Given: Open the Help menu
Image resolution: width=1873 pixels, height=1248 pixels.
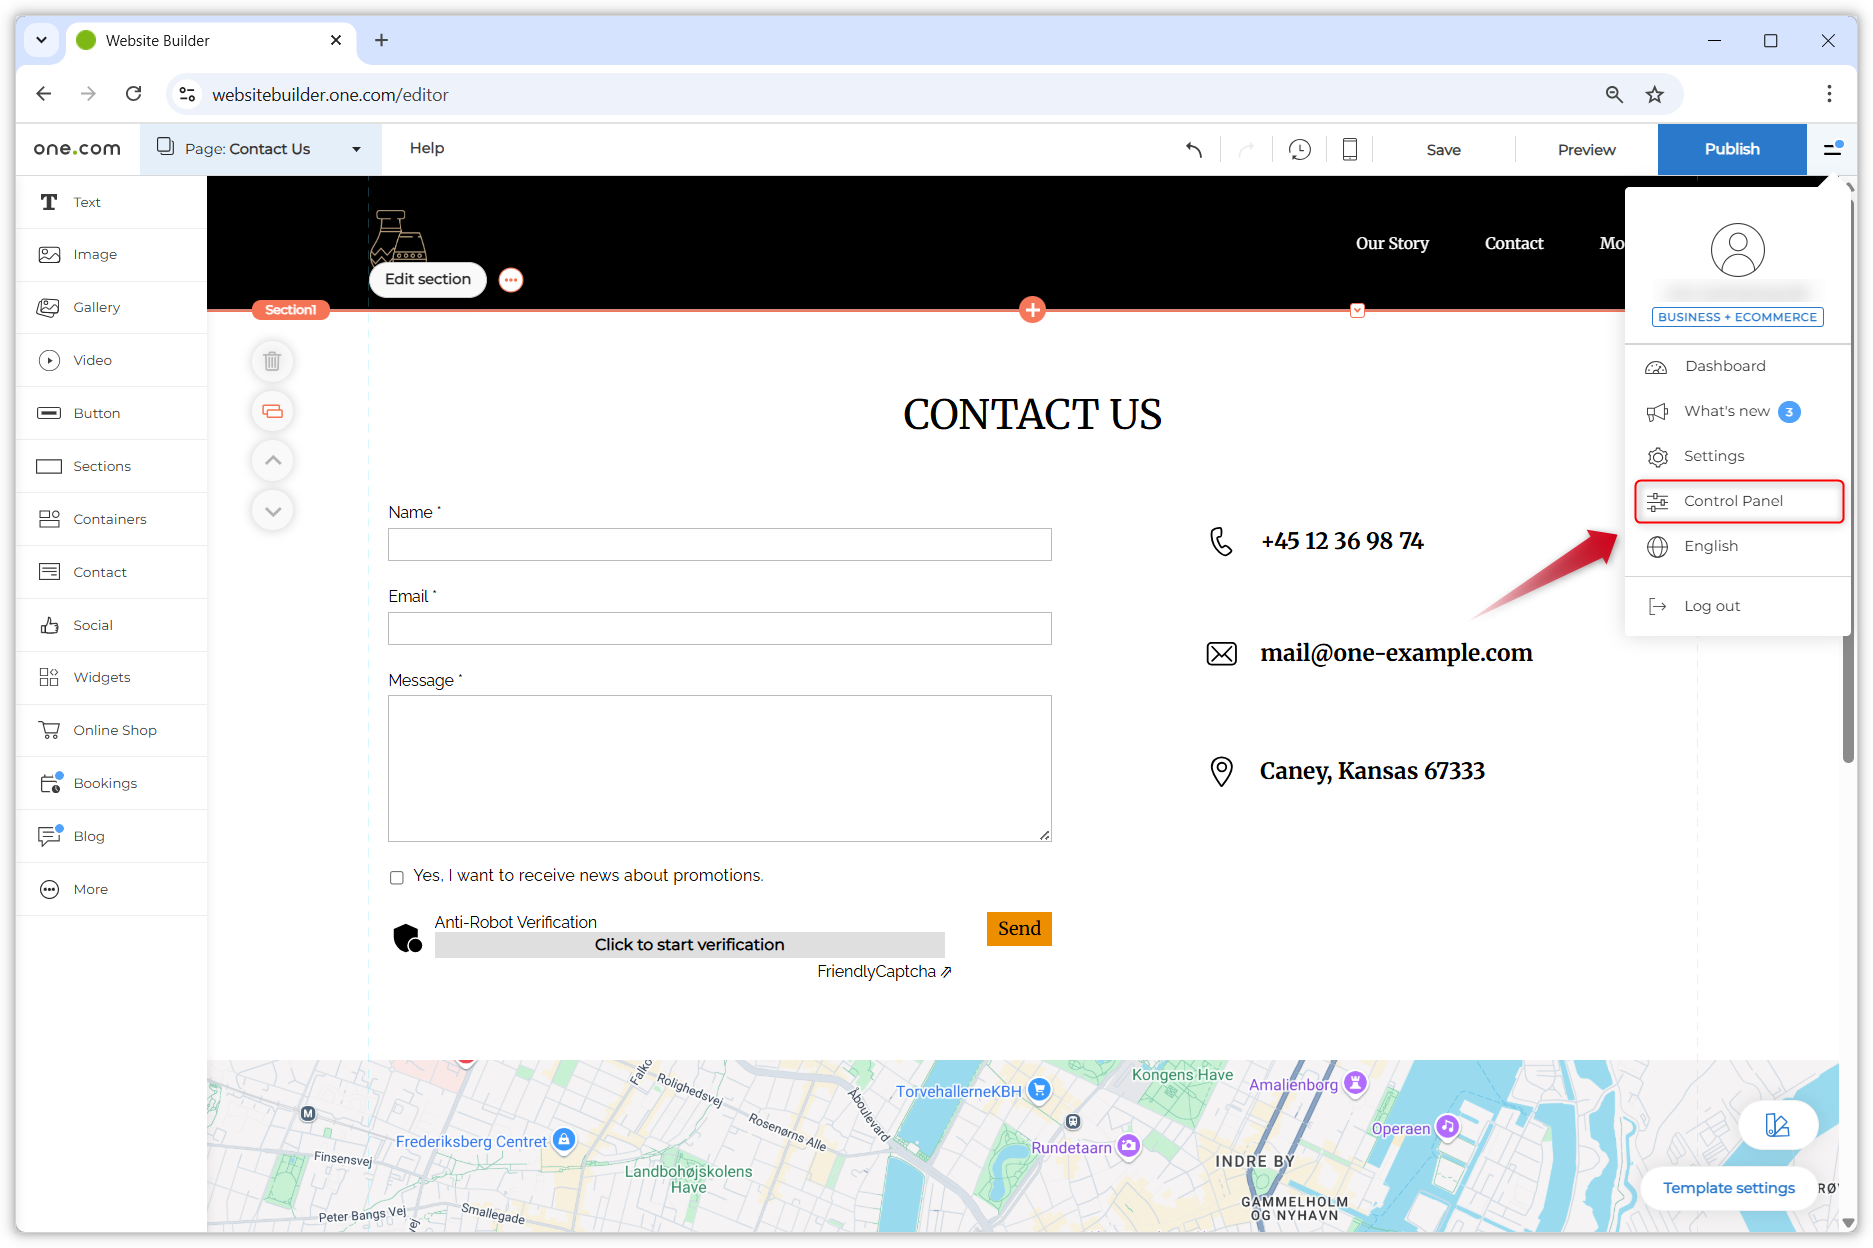Looking at the screenshot, I should [427, 148].
